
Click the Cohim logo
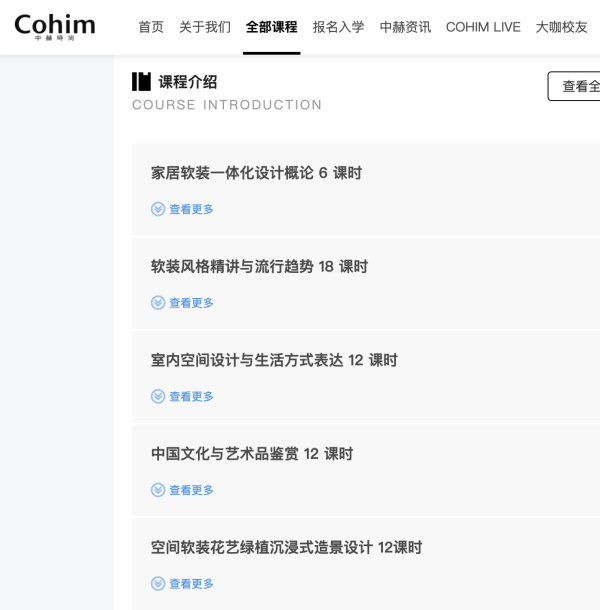[55, 26]
